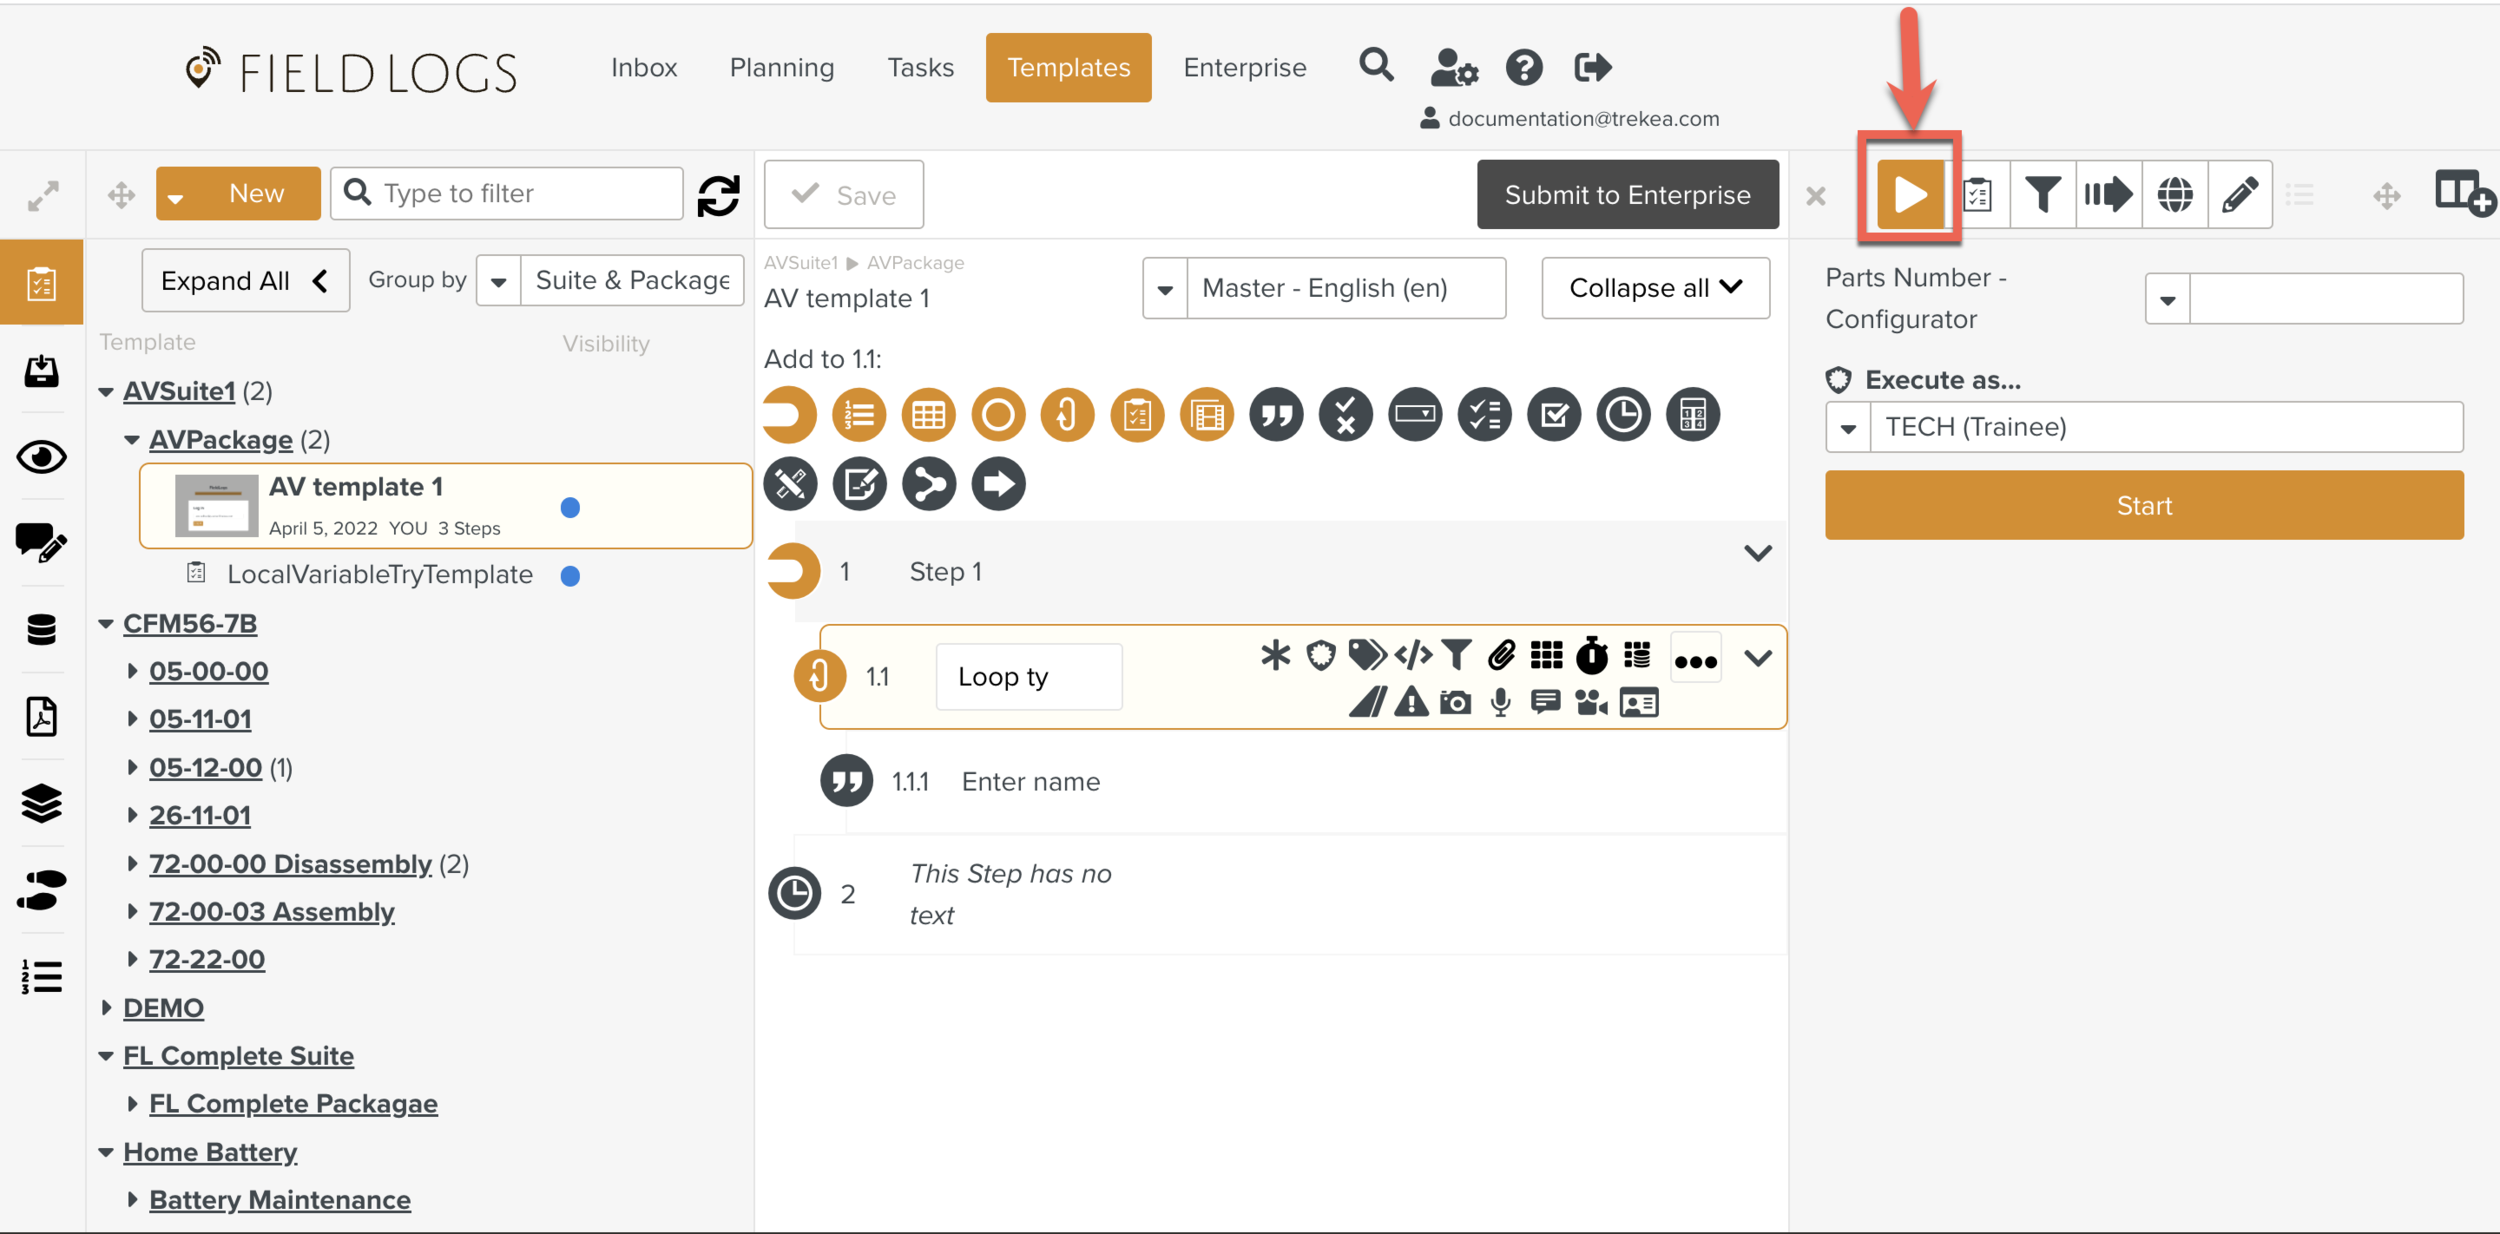Click the stopwatch icon on step 1.1
2500x1234 pixels.
1592,656
